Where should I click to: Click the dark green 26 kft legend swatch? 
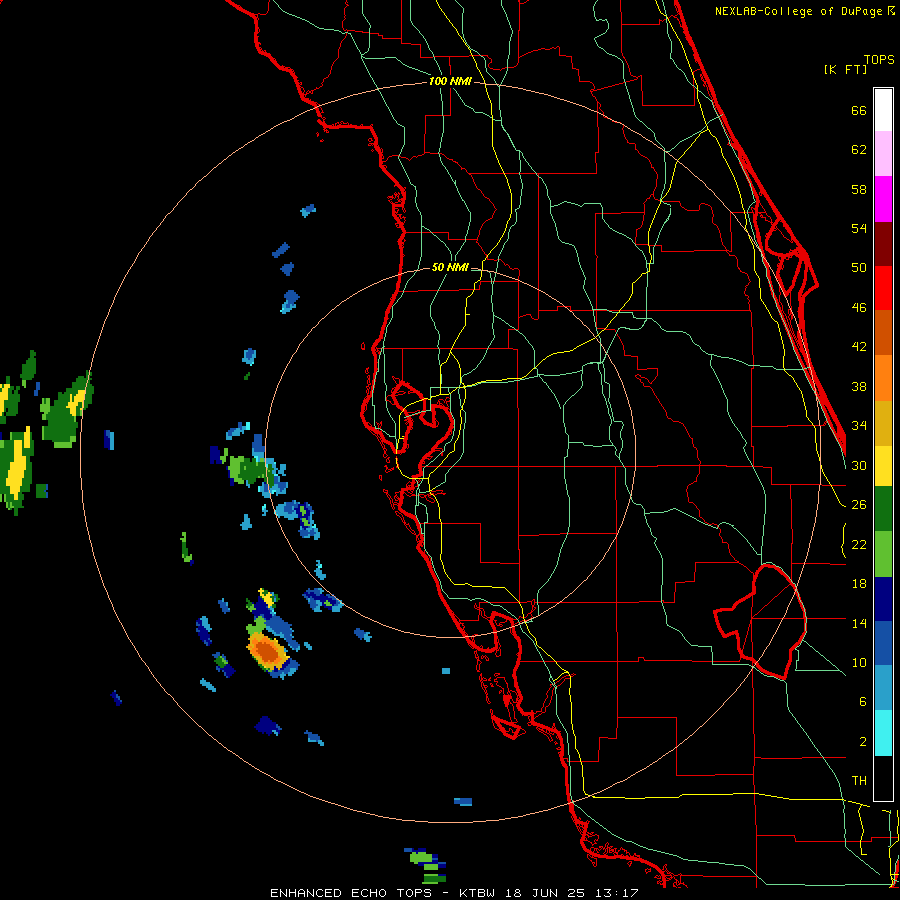[883, 509]
